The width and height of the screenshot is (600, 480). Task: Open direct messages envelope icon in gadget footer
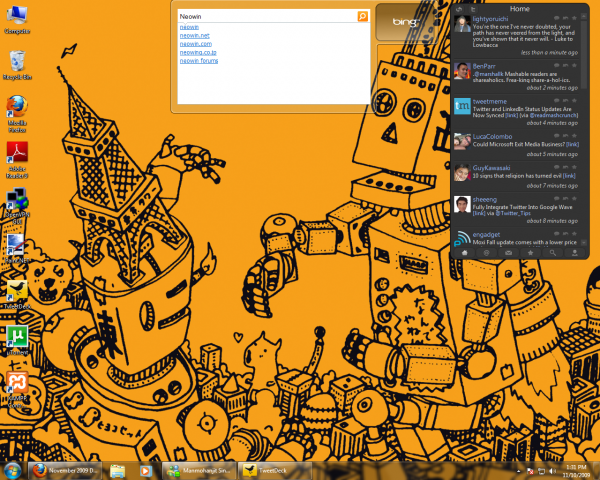click(x=508, y=253)
